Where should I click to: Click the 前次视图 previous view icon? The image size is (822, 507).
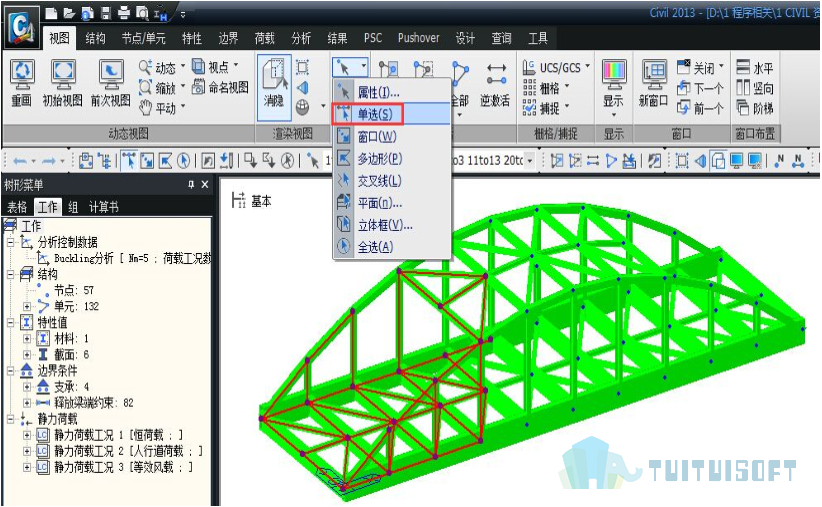pyautogui.click(x=111, y=76)
